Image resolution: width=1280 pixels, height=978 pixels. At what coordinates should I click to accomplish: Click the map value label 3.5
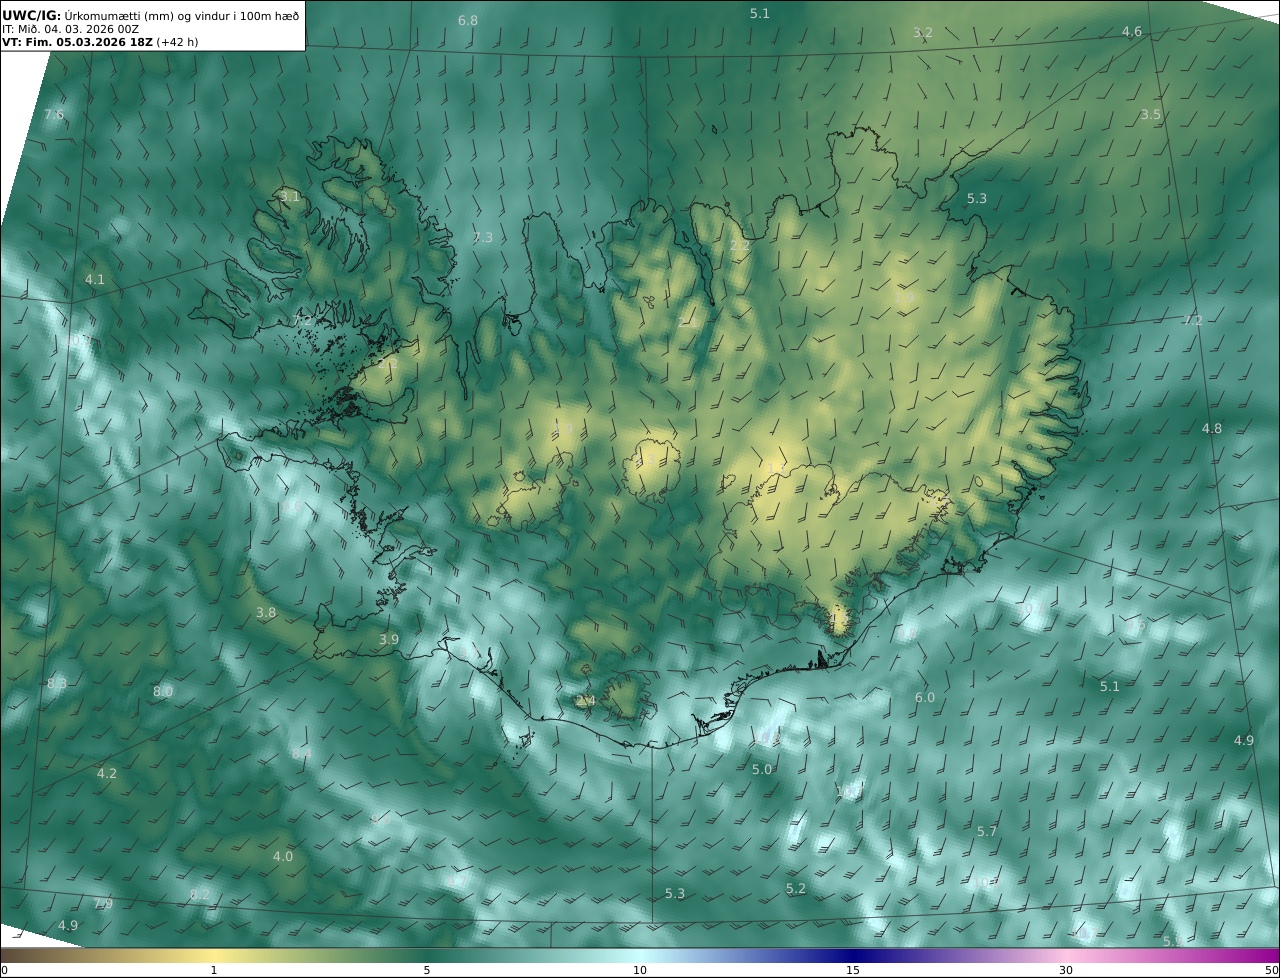point(1151,115)
